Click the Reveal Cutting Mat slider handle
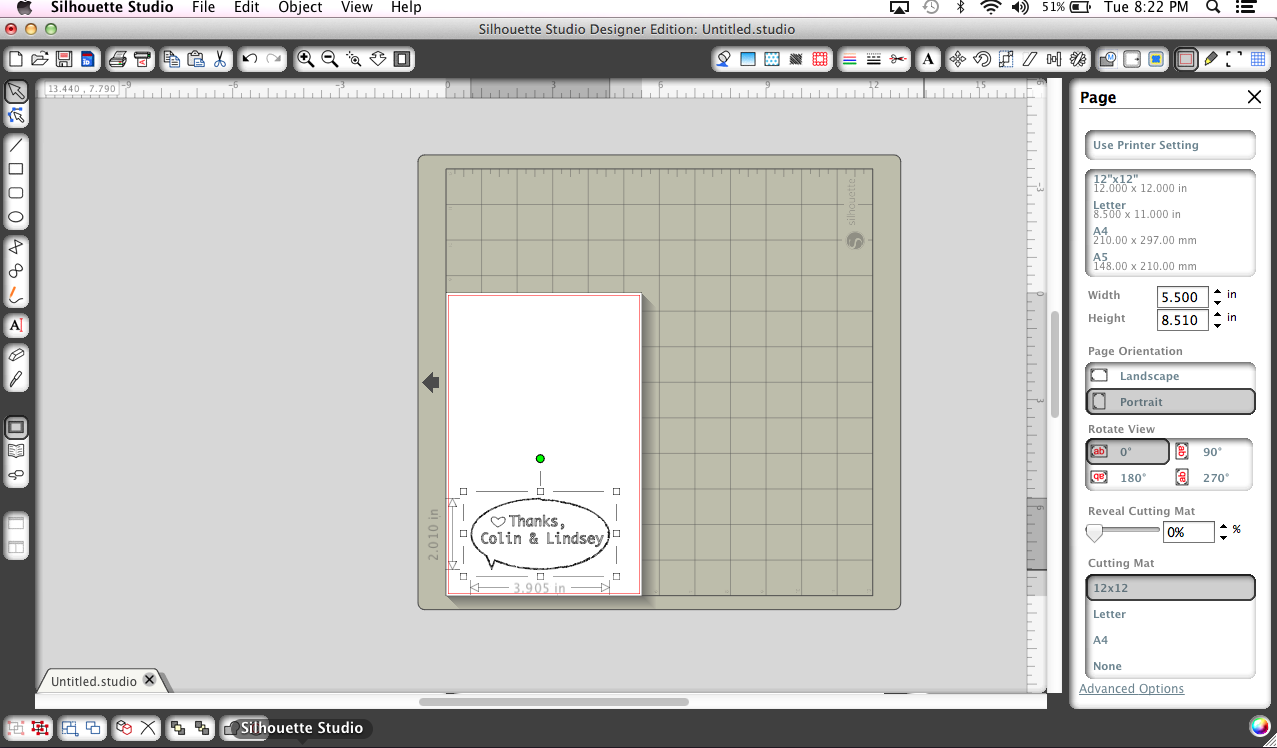The width and height of the screenshot is (1277, 748). (1095, 532)
